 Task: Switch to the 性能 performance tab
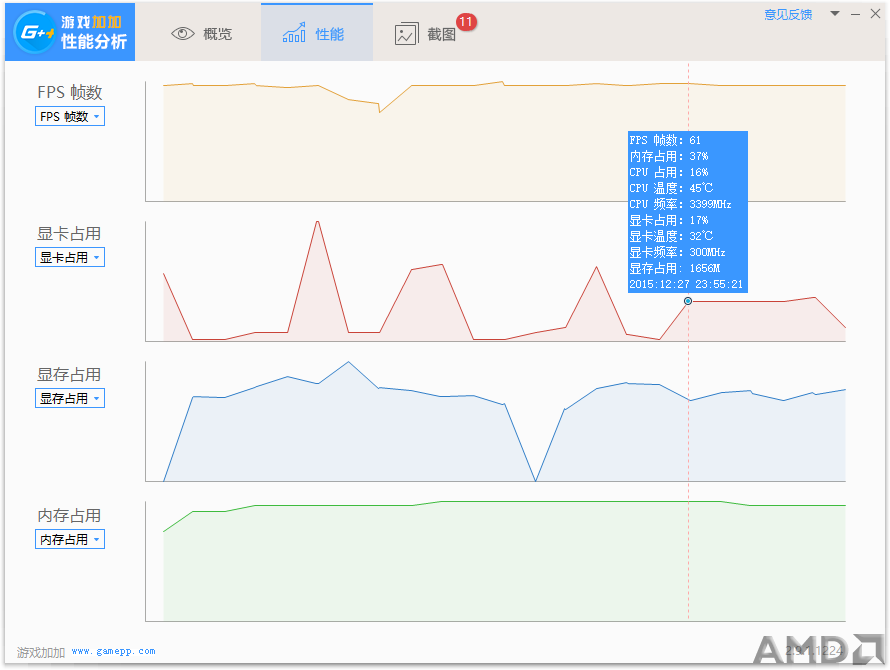click(317, 32)
